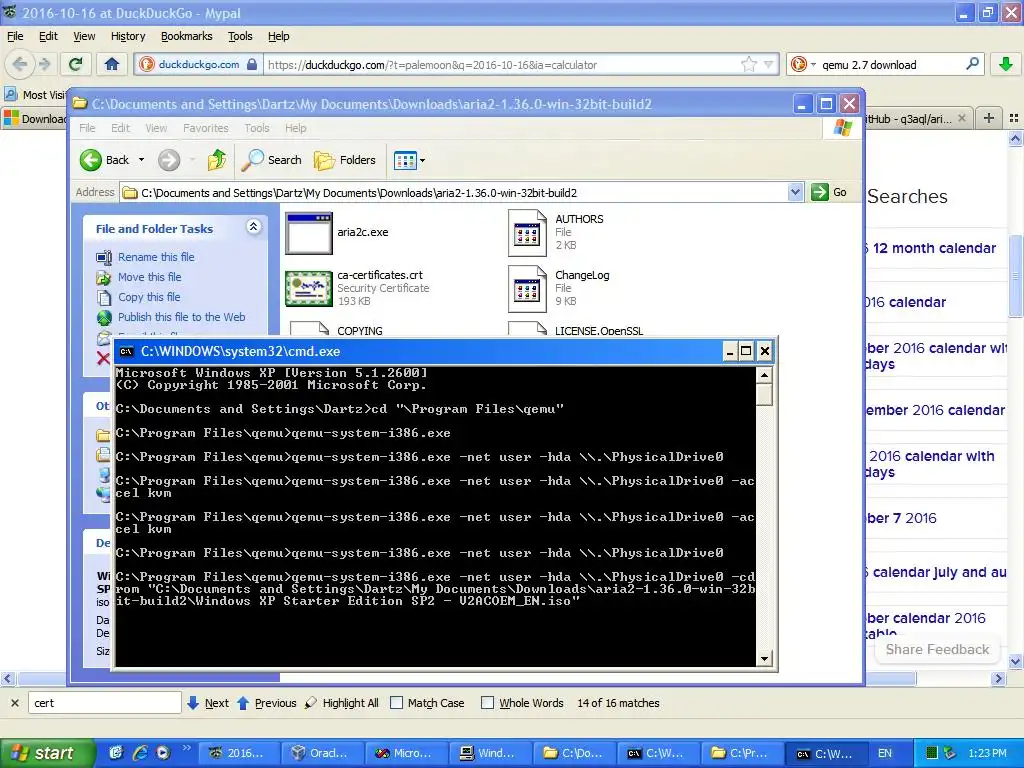Click the padlock site identity icon
This screenshot has height=768, width=1024.
pyautogui.click(x=252, y=64)
